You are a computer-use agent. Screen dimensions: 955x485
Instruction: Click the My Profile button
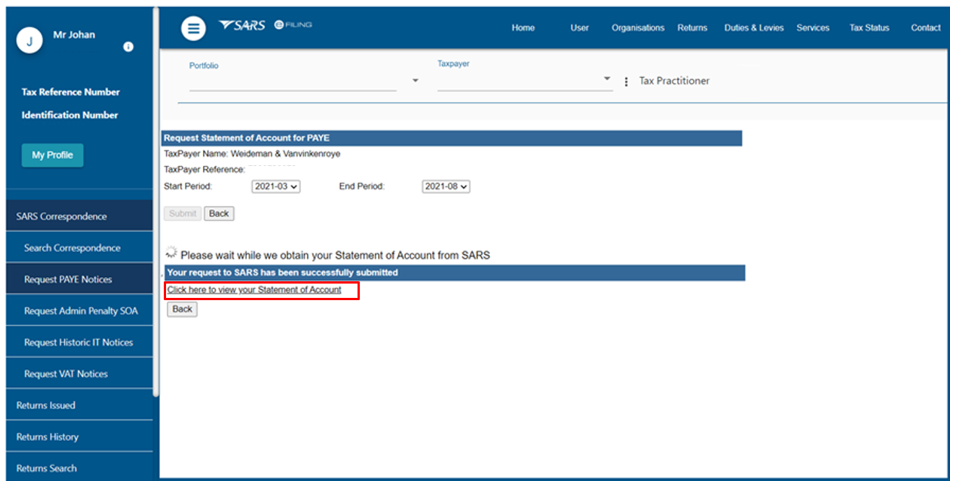click(52, 155)
